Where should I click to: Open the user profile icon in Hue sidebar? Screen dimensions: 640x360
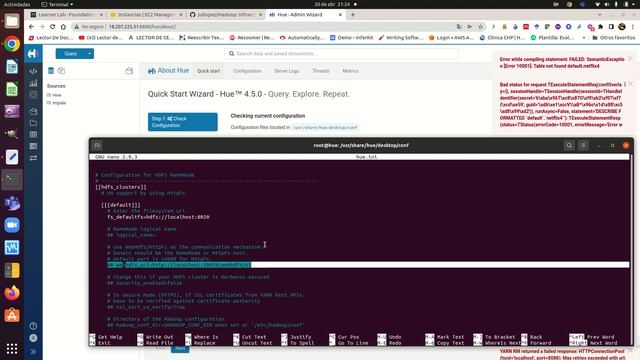(x=33, y=338)
